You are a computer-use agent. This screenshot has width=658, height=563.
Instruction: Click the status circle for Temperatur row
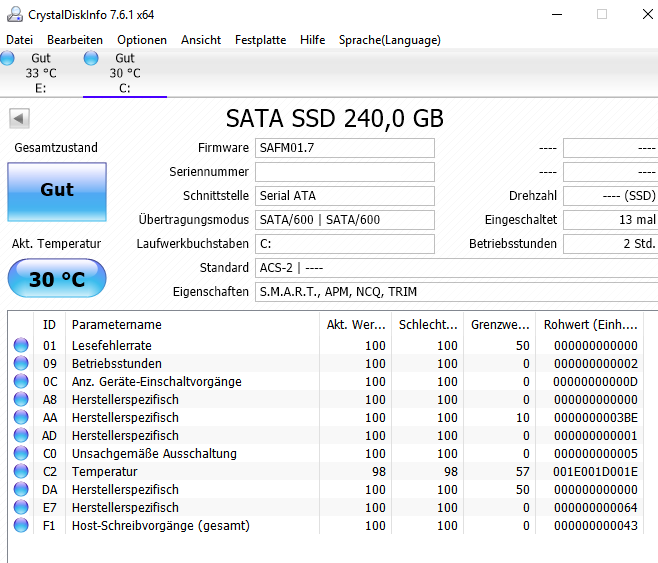point(21,471)
